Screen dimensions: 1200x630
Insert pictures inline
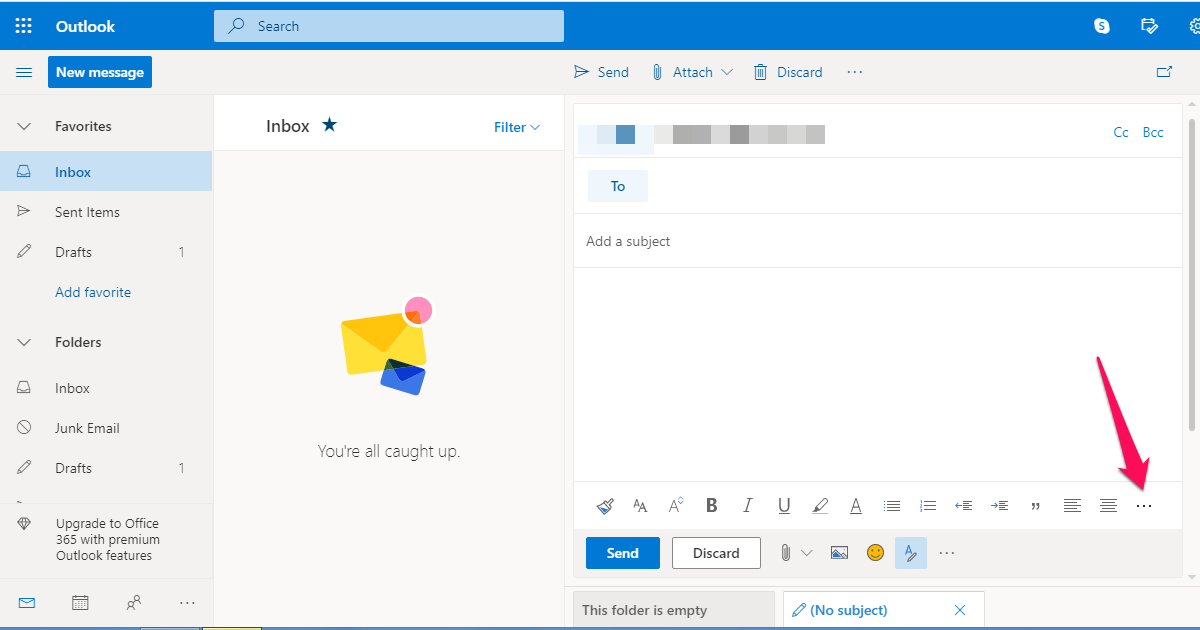click(839, 553)
